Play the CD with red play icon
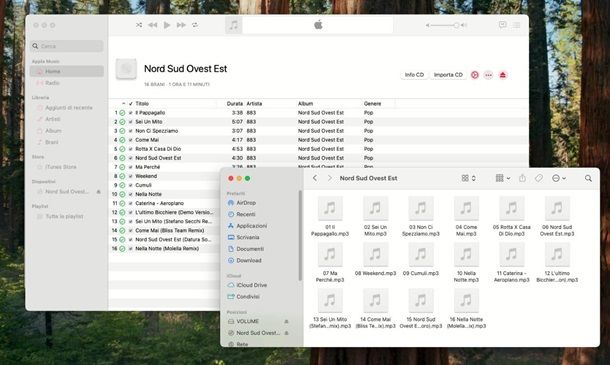This screenshot has height=365, width=610. [x=475, y=75]
